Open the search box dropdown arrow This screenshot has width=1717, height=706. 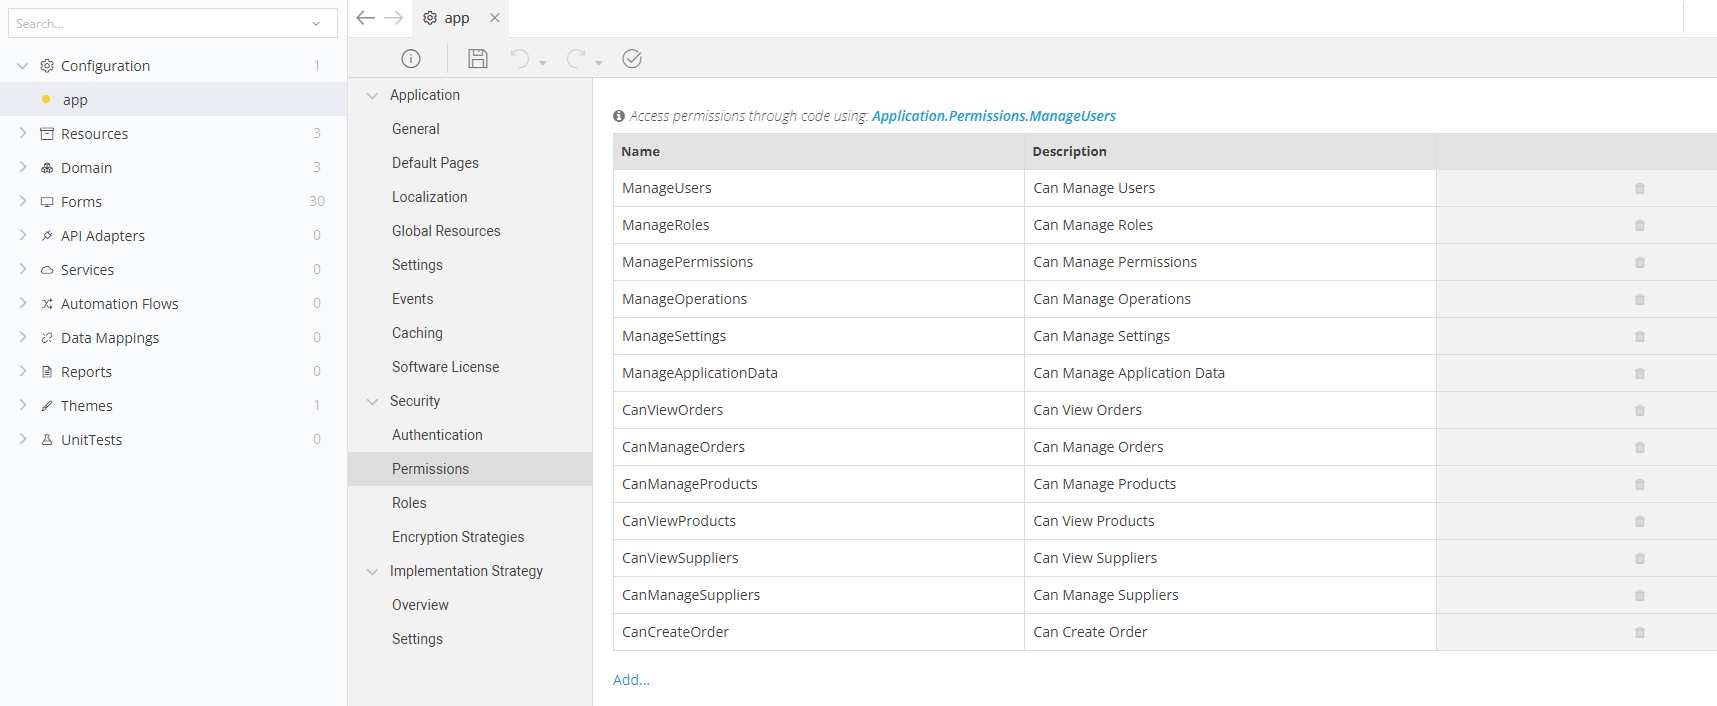(316, 24)
